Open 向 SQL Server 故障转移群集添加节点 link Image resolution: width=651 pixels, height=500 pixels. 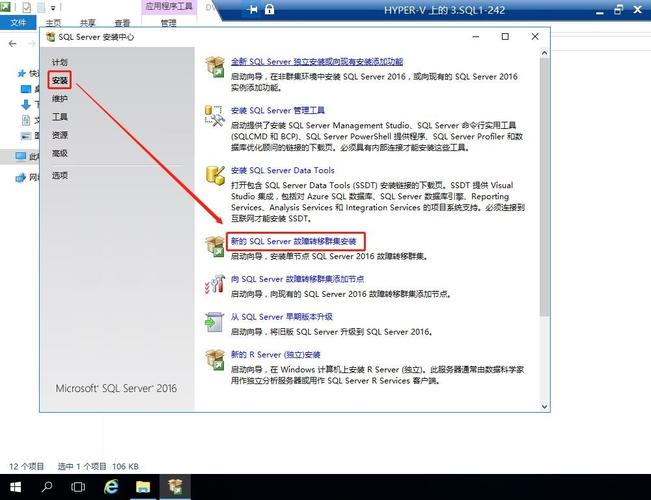pos(297,279)
